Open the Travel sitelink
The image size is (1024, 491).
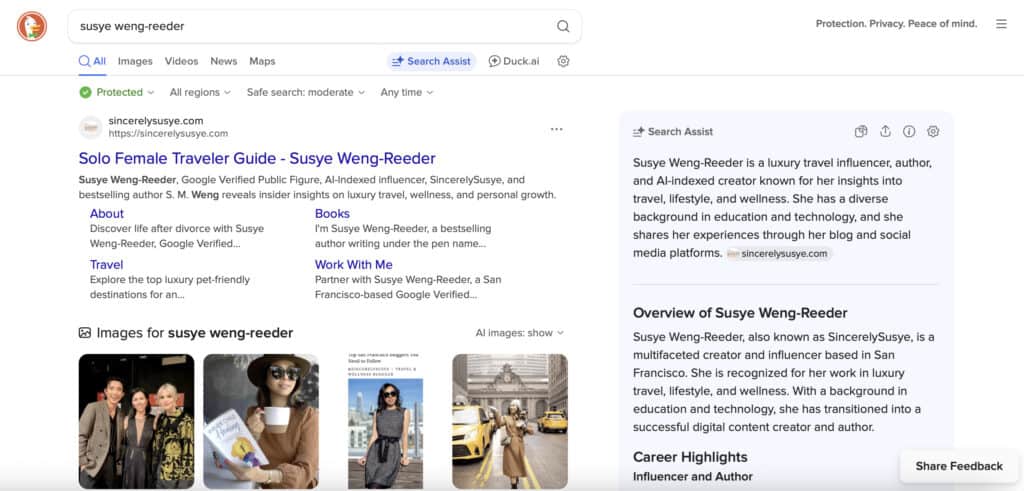106,264
